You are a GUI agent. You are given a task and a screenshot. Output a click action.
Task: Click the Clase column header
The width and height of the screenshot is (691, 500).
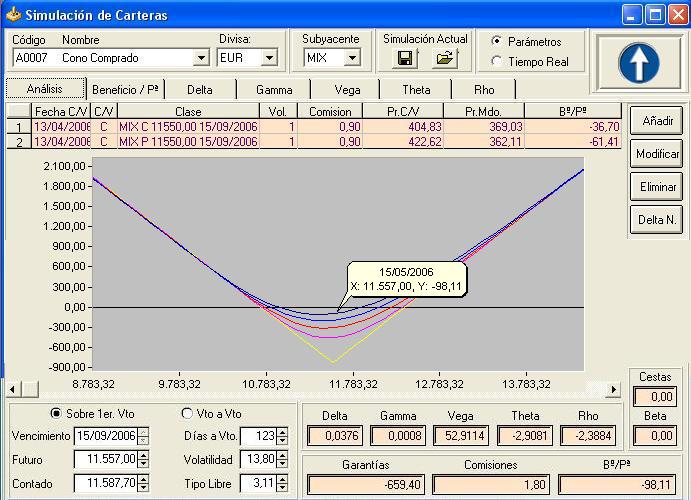[x=189, y=111]
